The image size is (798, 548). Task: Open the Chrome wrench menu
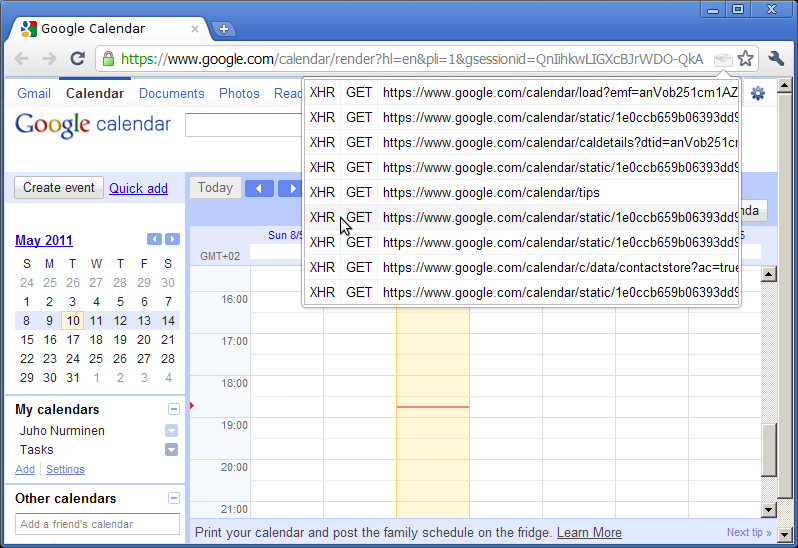(x=776, y=59)
